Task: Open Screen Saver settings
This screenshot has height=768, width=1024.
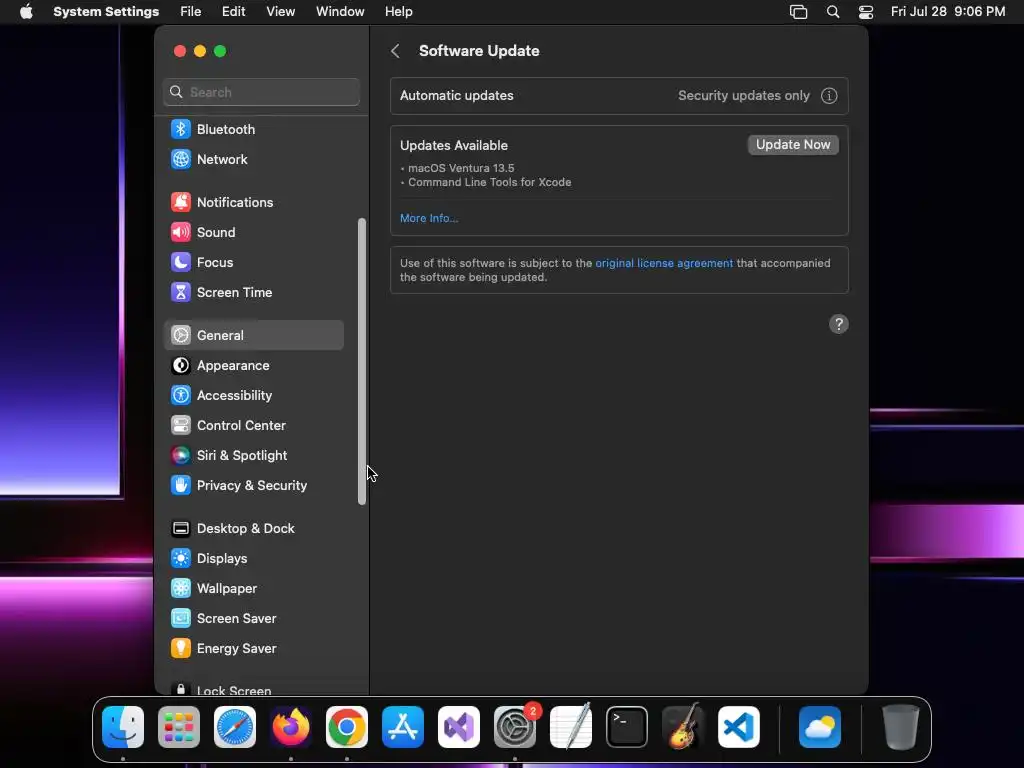Action: tap(253, 618)
